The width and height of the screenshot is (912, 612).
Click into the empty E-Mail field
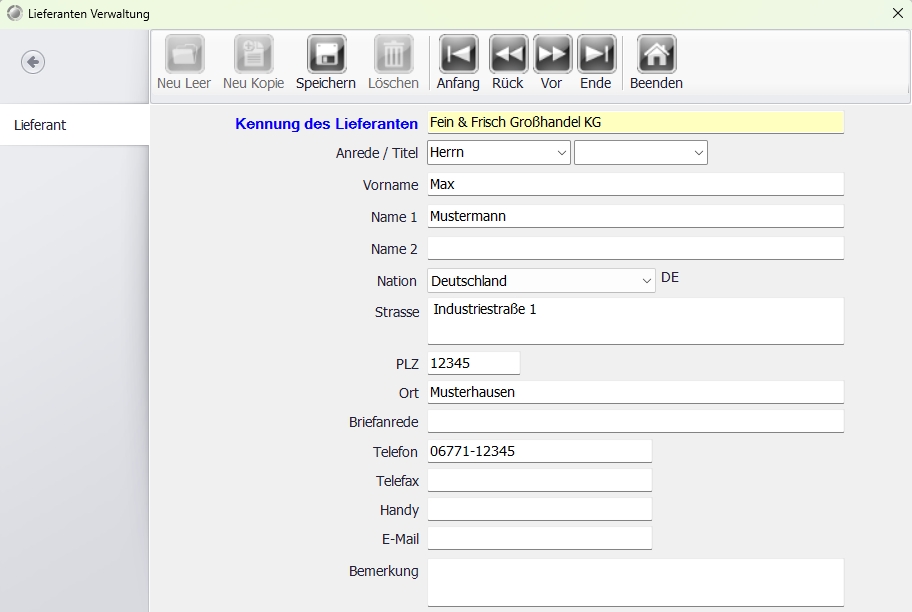click(x=539, y=539)
